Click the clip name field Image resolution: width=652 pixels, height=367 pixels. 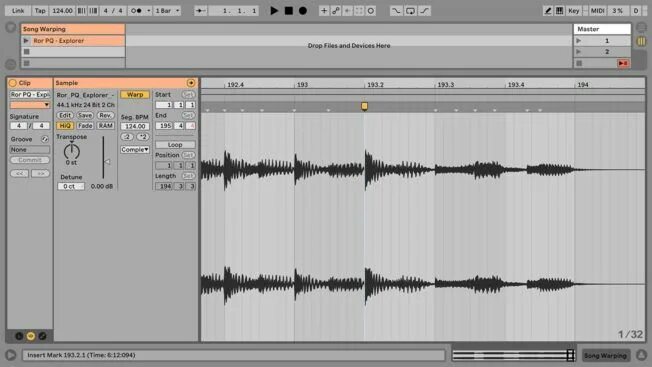(30, 95)
